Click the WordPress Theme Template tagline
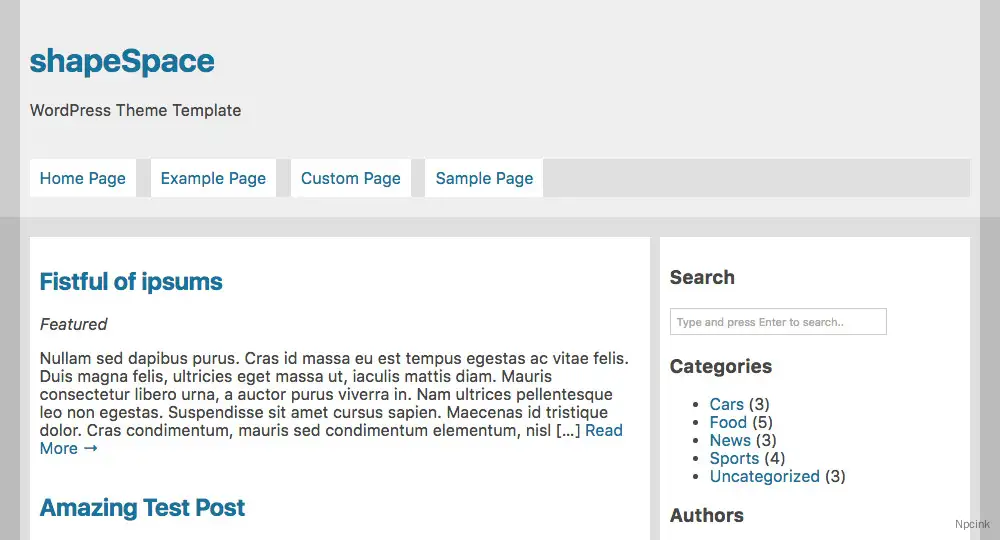1000x540 pixels. coord(135,110)
